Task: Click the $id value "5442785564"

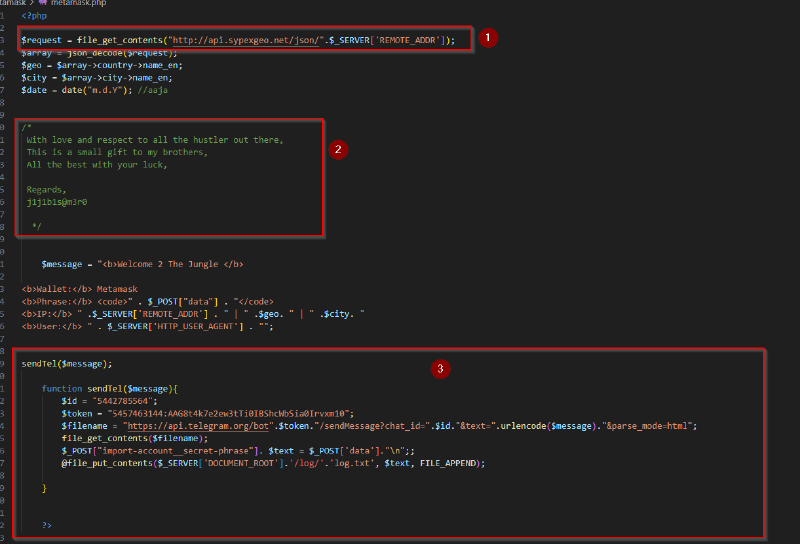Action: [x=122, y=401]
